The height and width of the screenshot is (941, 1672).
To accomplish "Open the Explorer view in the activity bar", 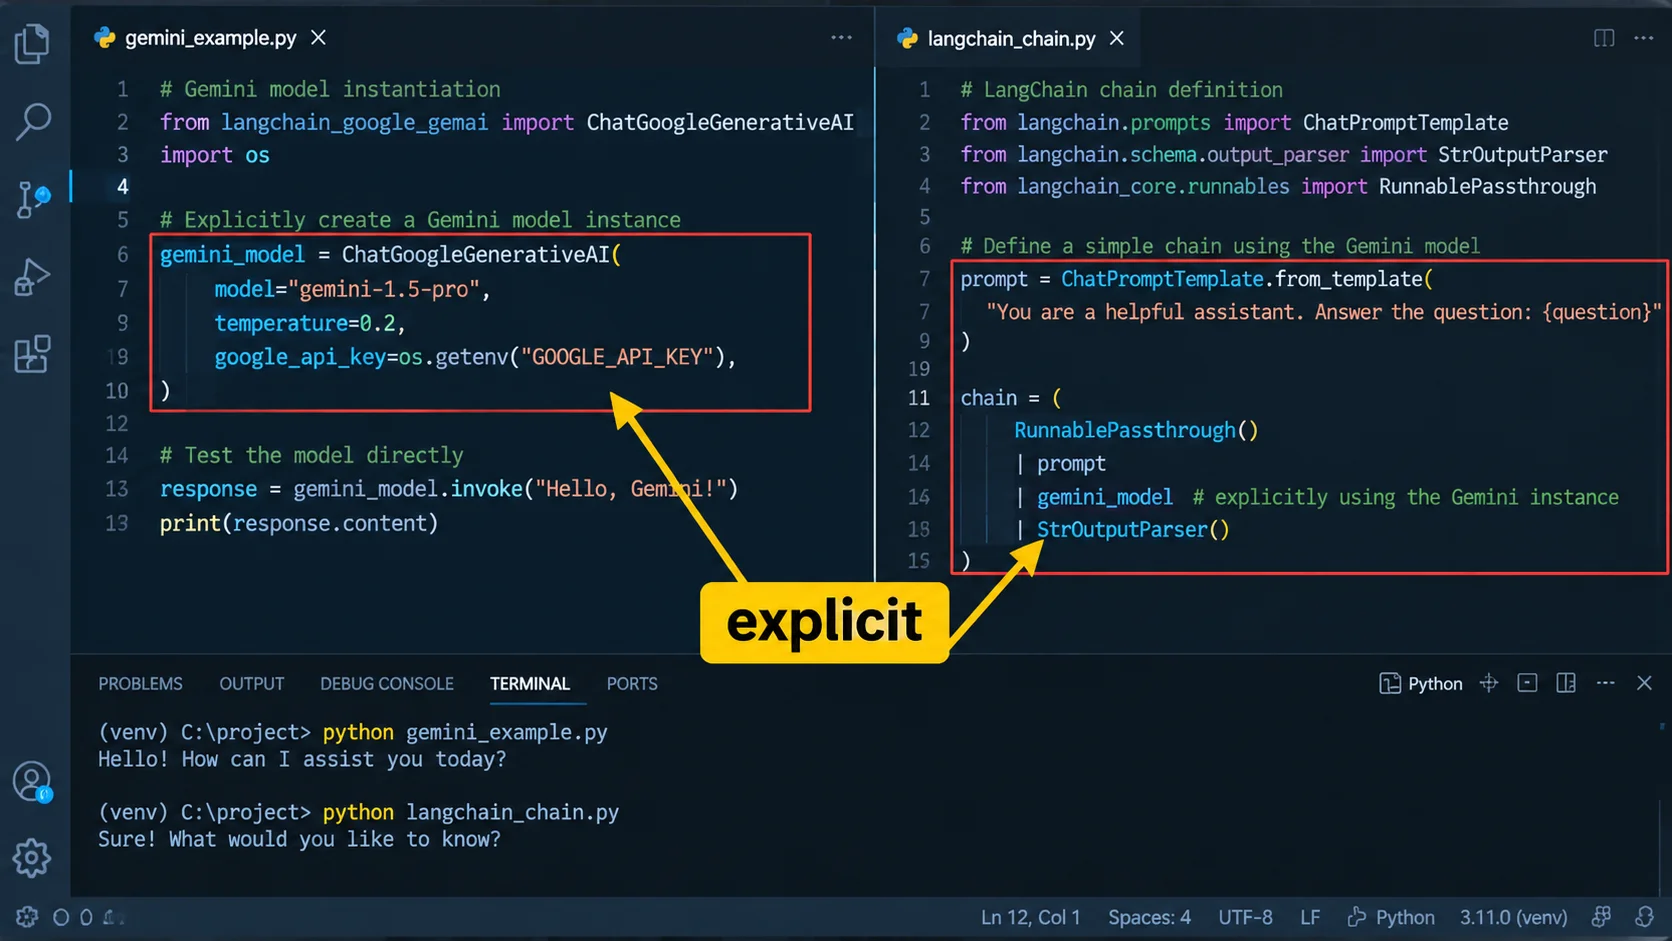I will click(x=32, y=44).
